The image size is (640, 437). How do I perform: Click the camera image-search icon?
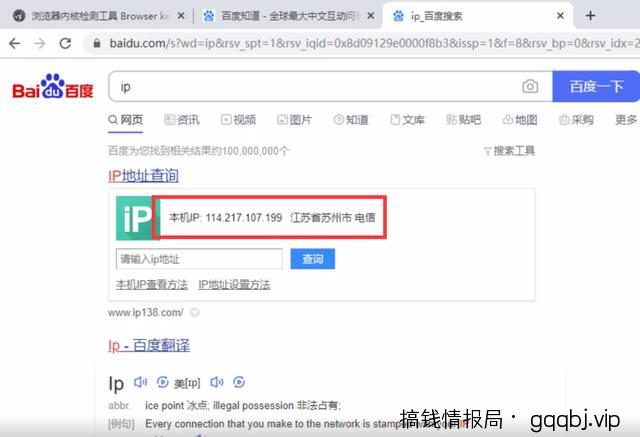tap(530, 87)
